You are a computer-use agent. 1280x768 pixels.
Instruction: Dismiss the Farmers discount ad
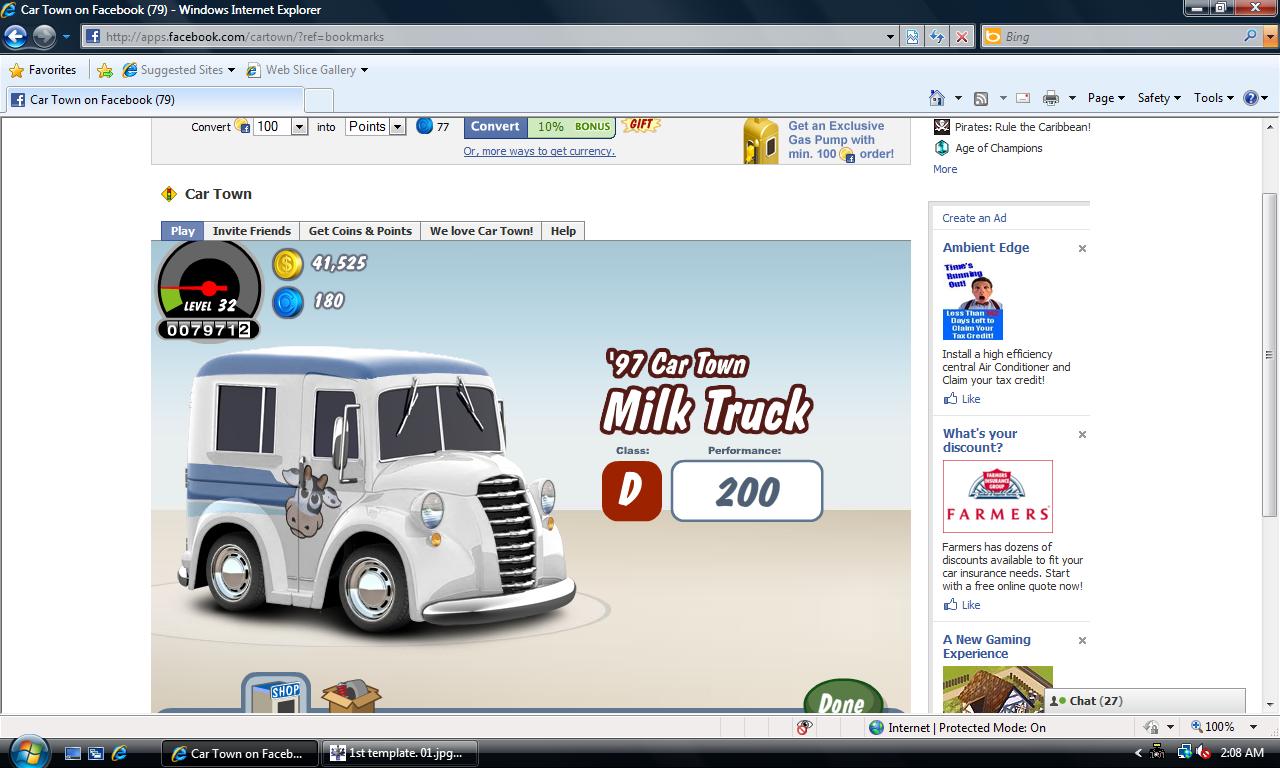coord(1082,434)
